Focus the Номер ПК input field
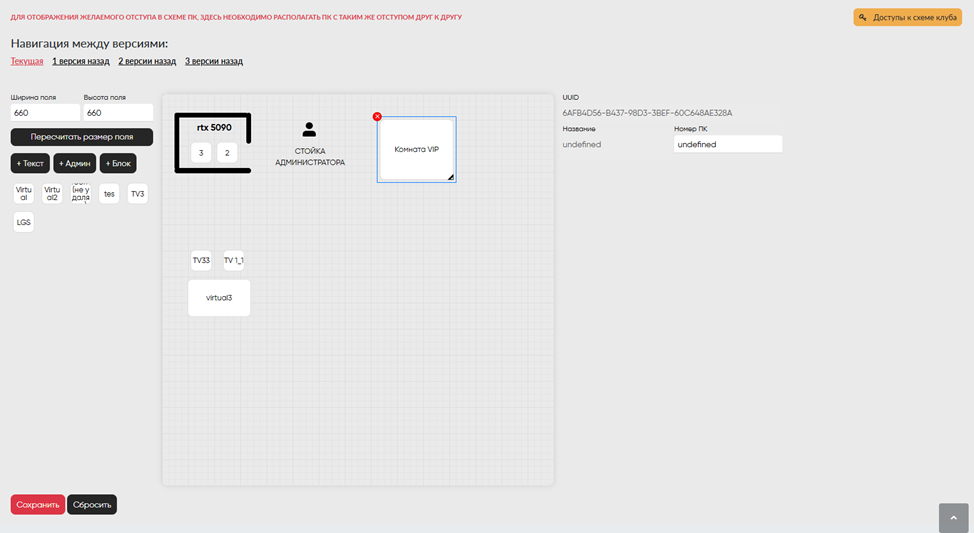The image size is (974, 533). (727, 144)
